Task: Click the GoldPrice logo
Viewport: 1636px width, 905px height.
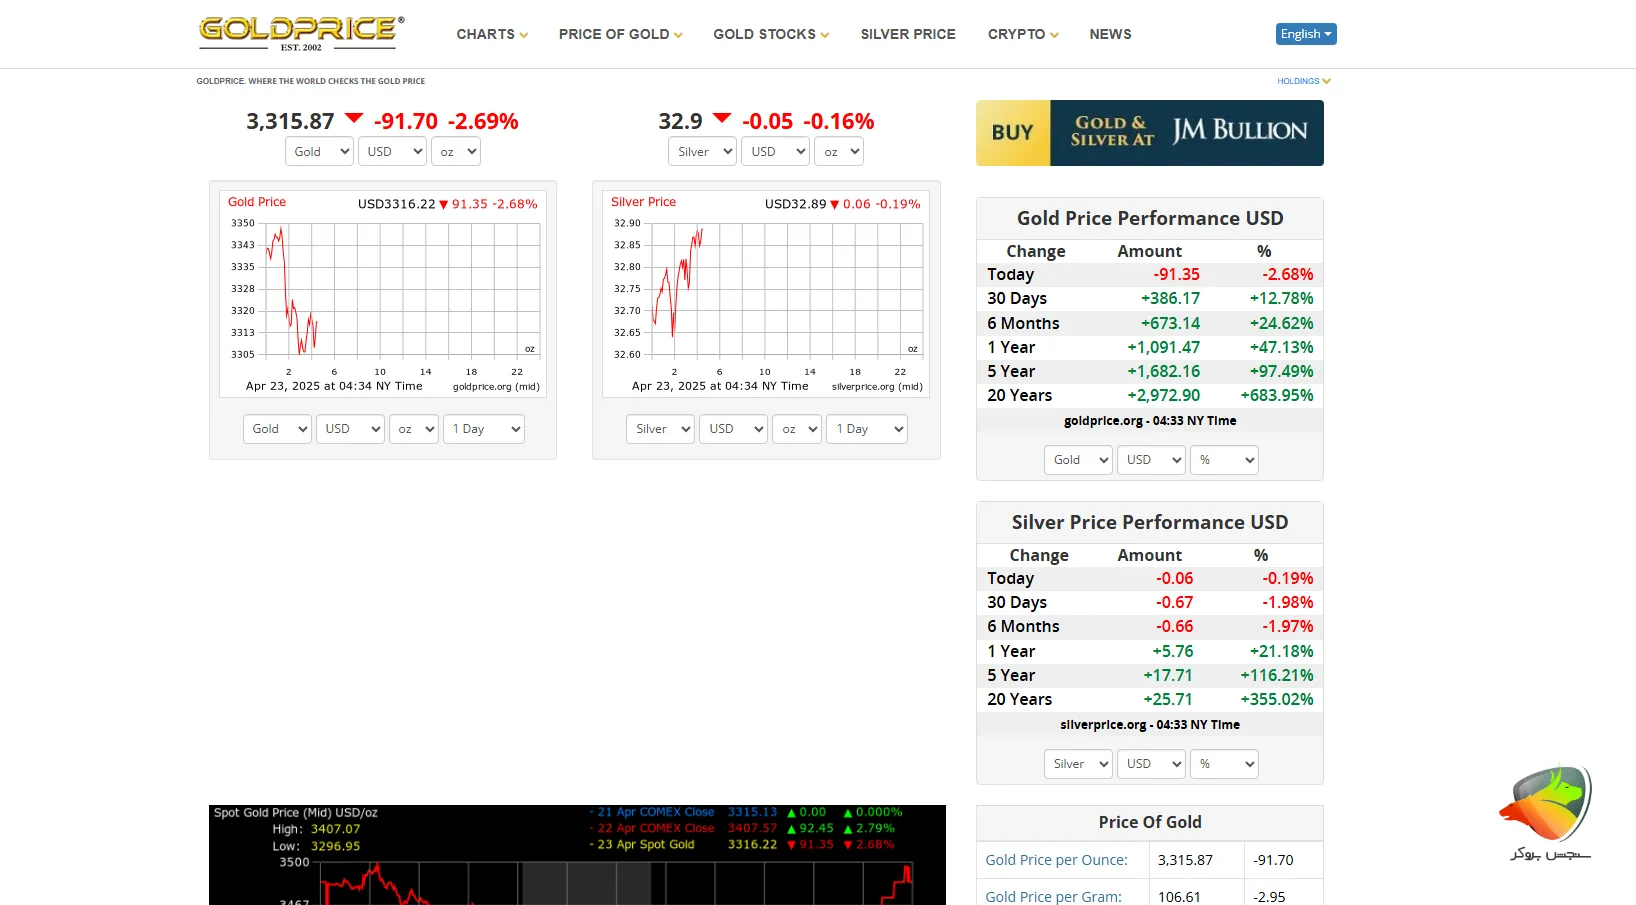Action: (x=301, y=33)
